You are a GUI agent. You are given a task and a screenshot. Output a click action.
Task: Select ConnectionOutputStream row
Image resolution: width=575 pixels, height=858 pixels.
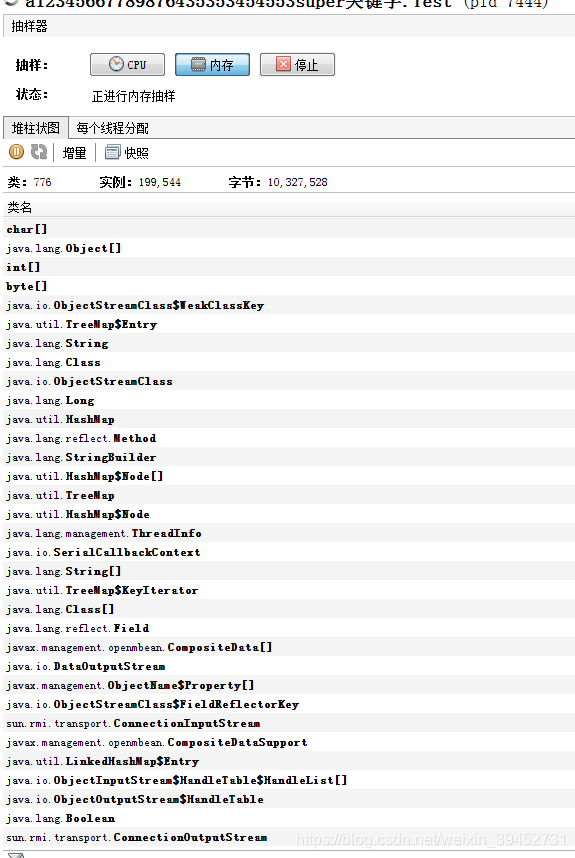pyautogui.click(x=289, y=838)
